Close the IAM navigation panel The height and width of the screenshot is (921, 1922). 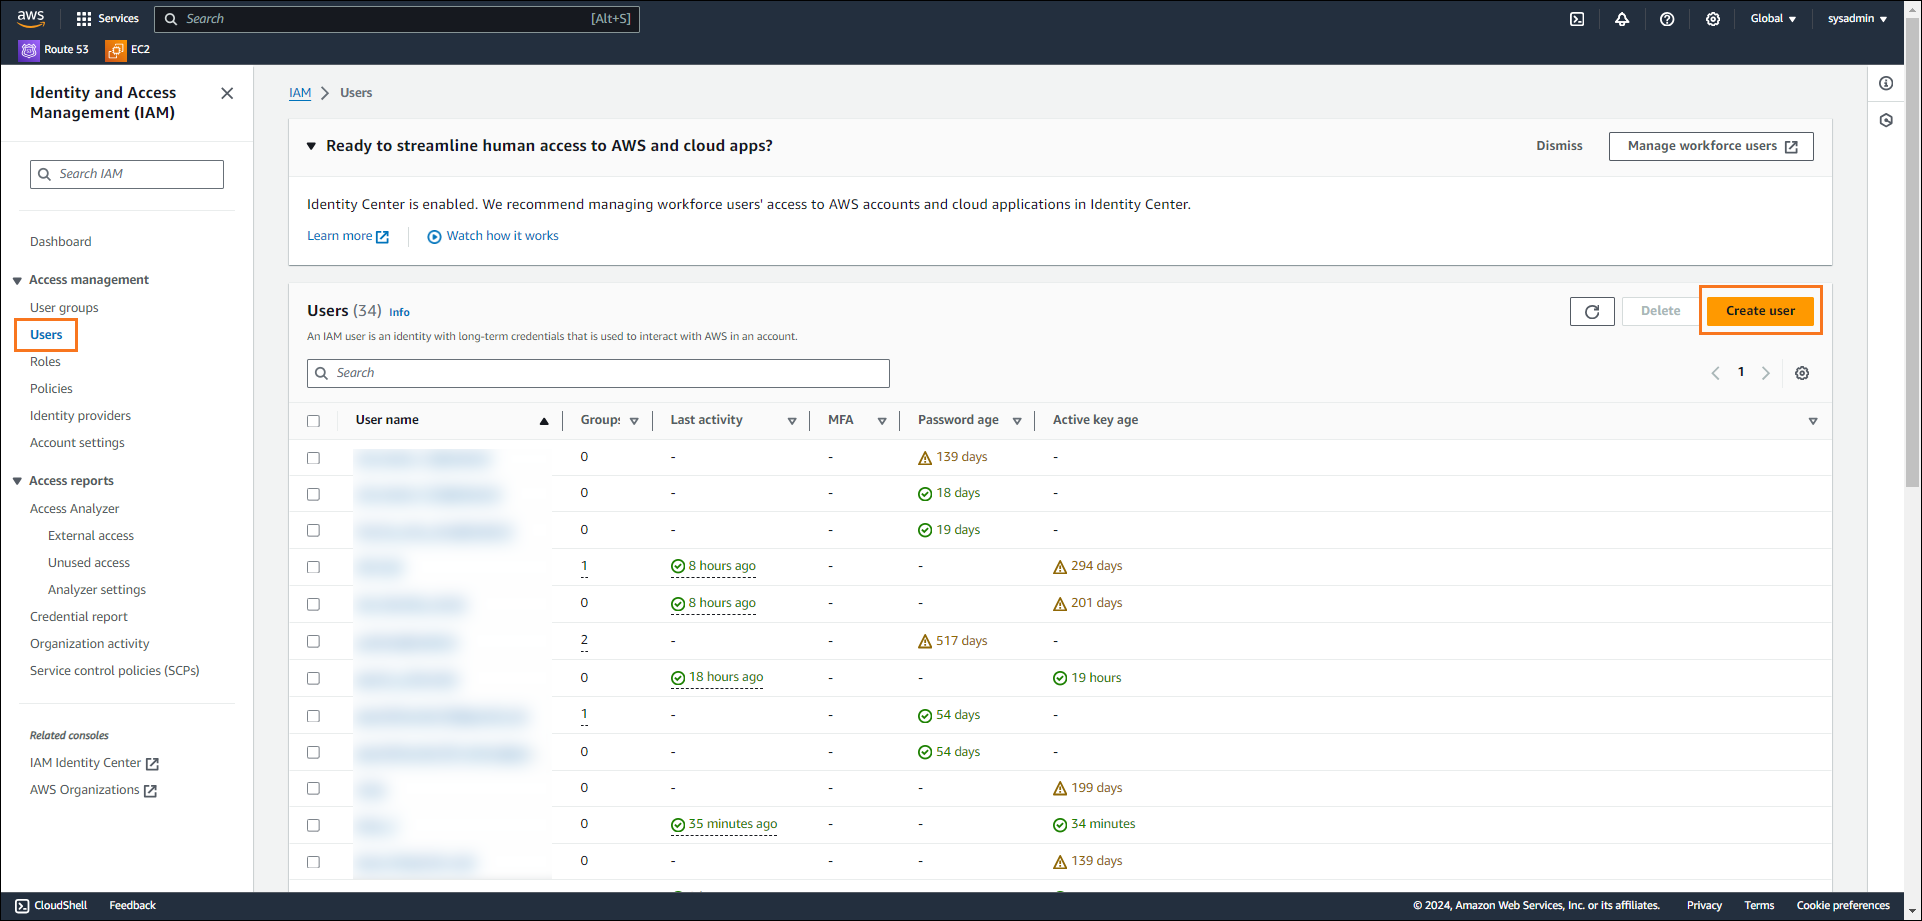227,93
